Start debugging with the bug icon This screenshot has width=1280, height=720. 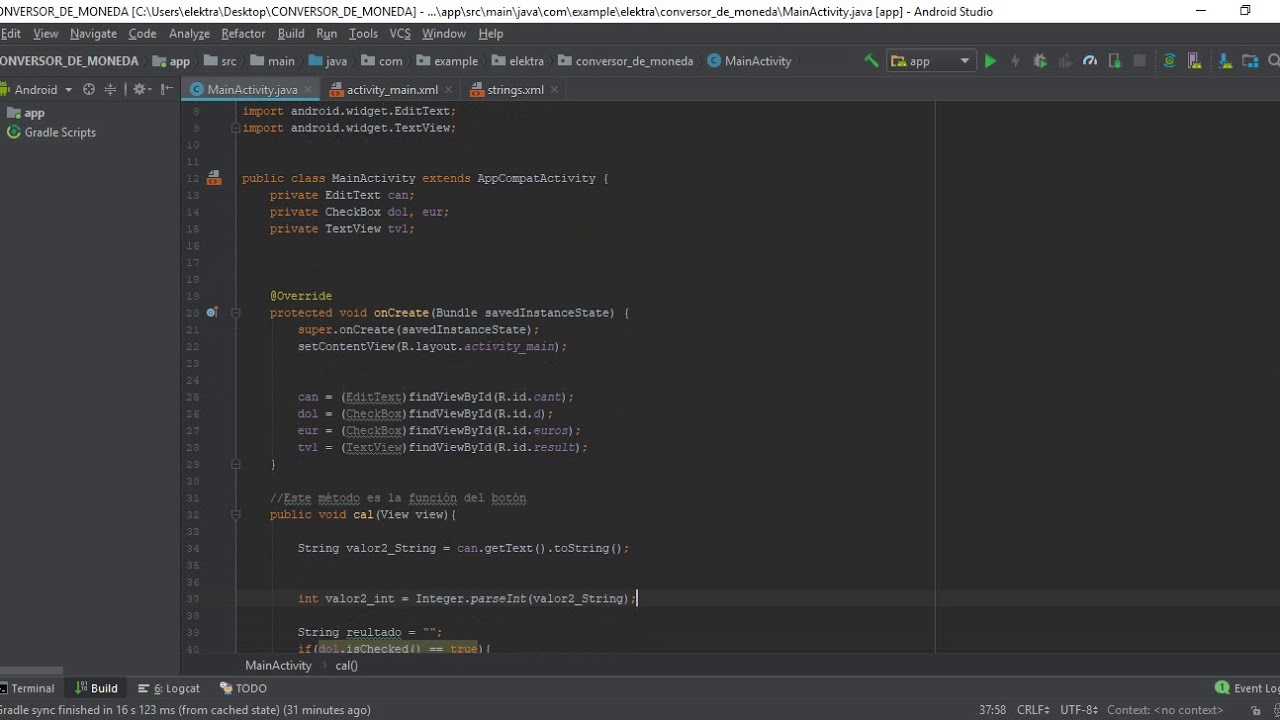click(x=1040, y=61)
